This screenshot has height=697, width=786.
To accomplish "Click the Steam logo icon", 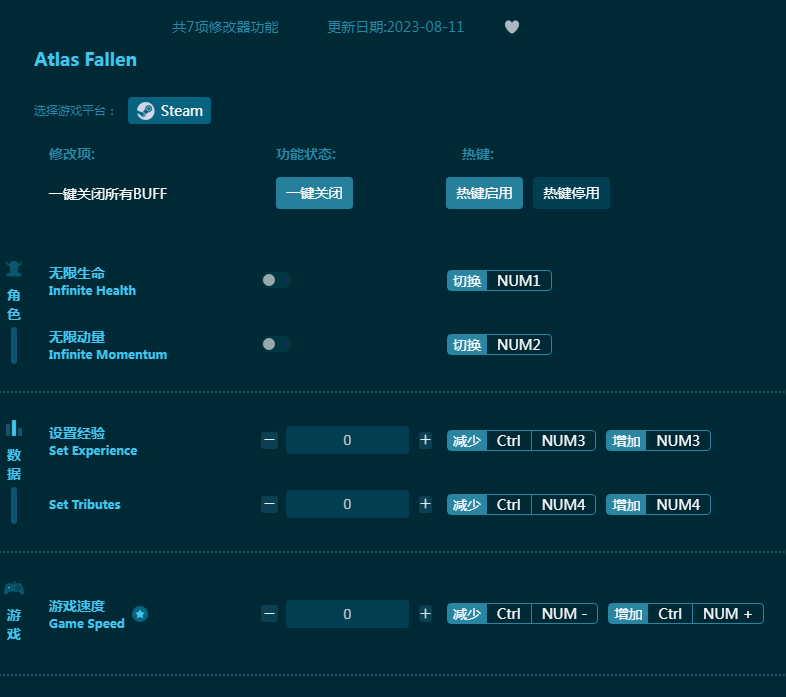I will click(145, 111).
